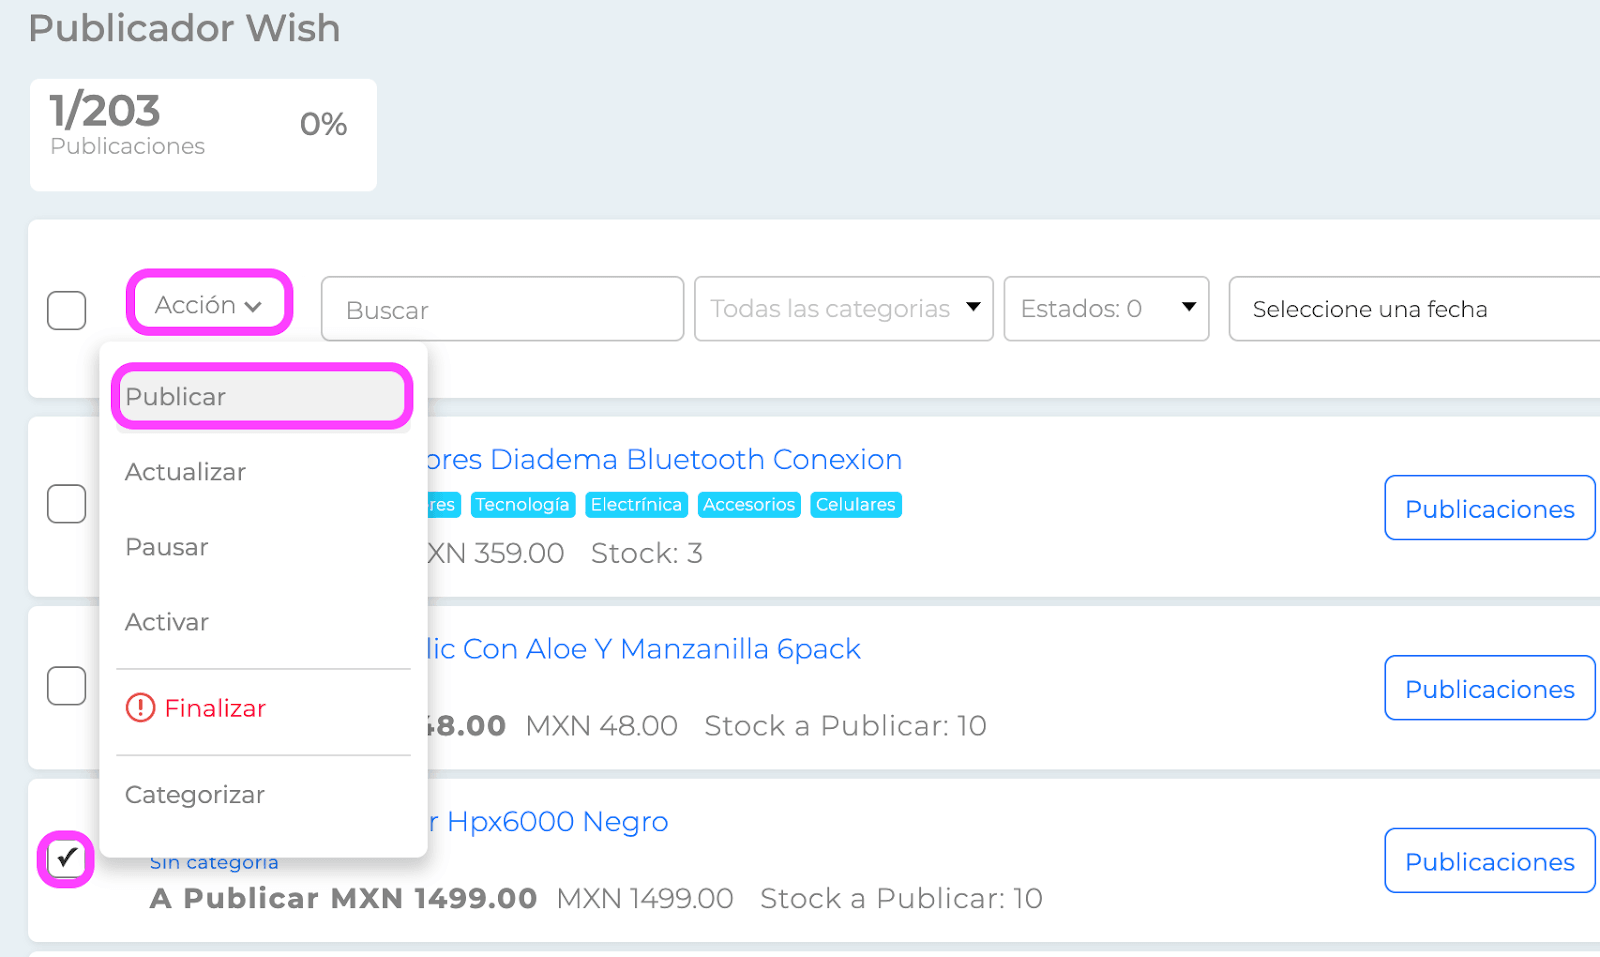Click the Electrínica category tag
The height and width of the screenshot is (957, 1600).
(636, 505)
